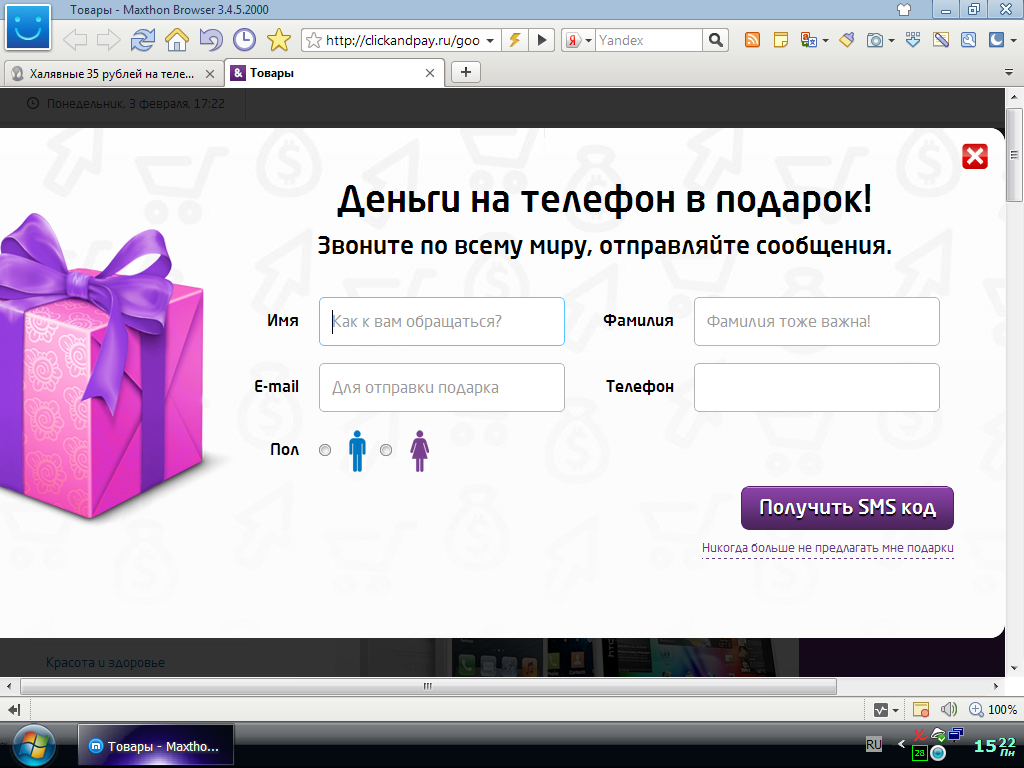1024x768 pixels.
Task: Click the 'Получить SMS код' button
Action: pos(847,508)
